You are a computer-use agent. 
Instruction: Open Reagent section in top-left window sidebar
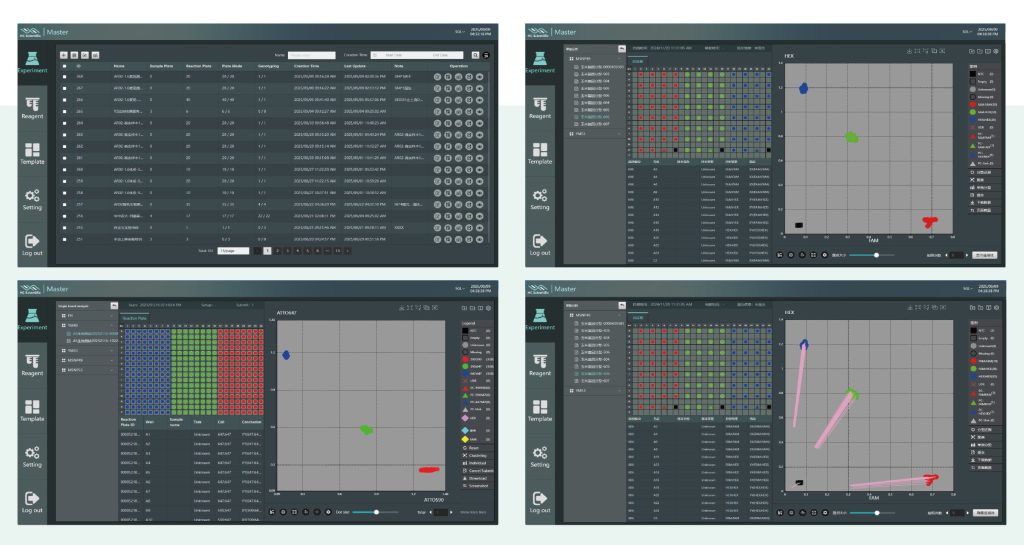click(x=33, y=107)
